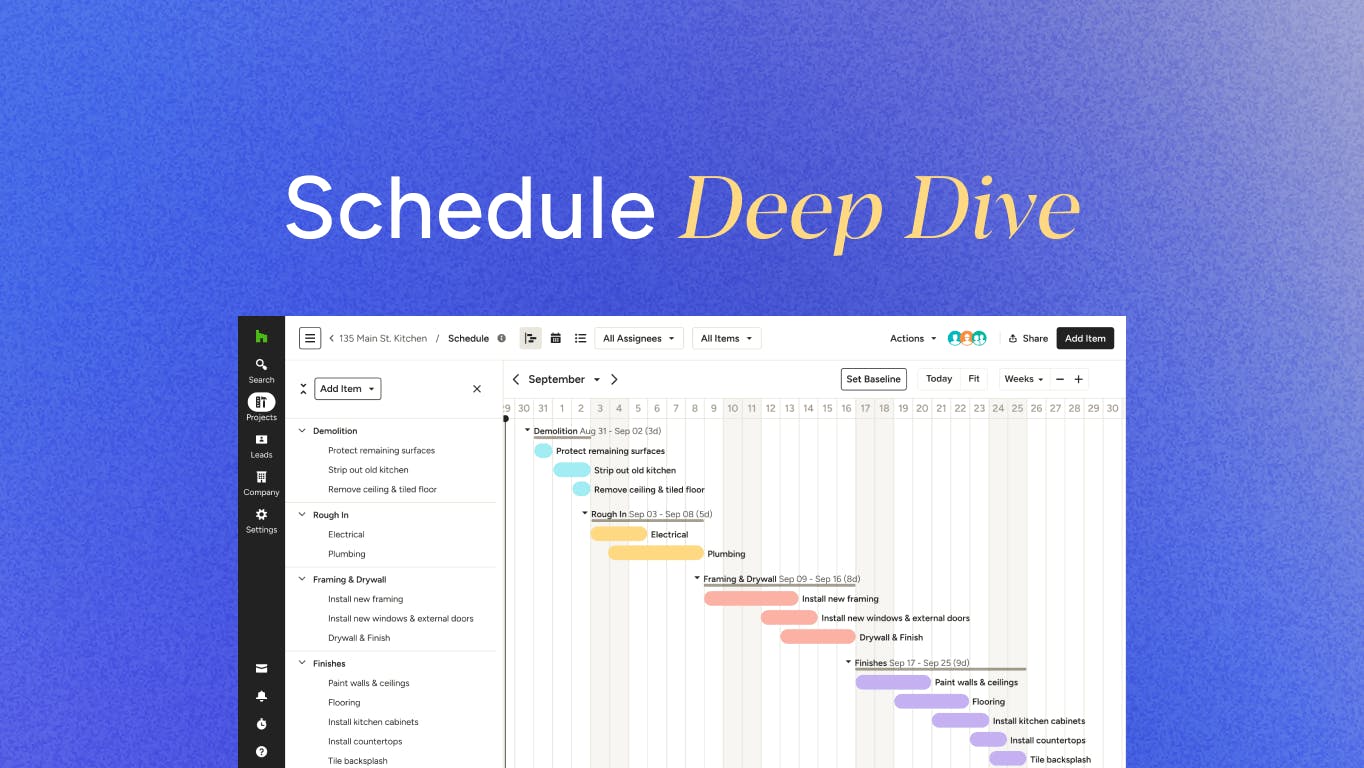Go to Leads in the sidebar

[261, 441]
